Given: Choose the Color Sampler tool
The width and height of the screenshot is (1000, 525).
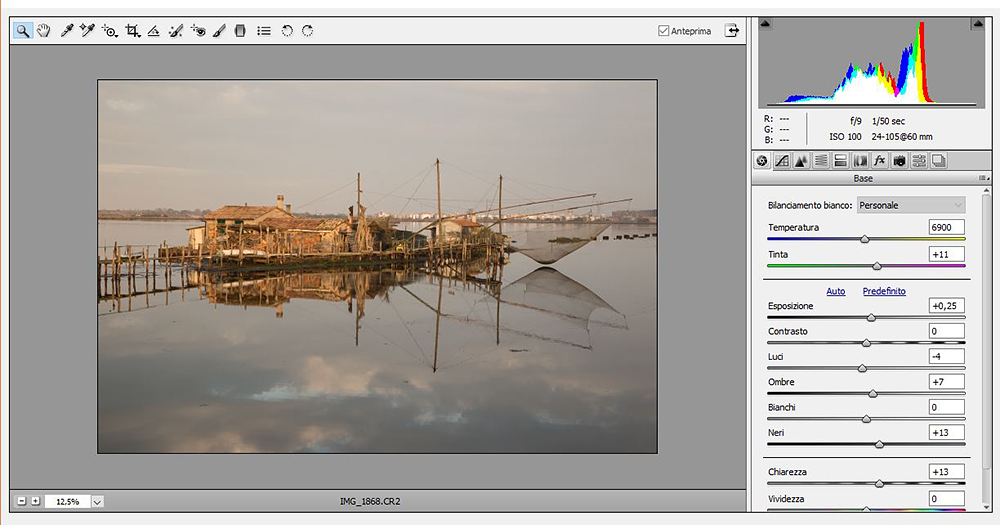Looking at the screenshot, I should click(87, 31).
